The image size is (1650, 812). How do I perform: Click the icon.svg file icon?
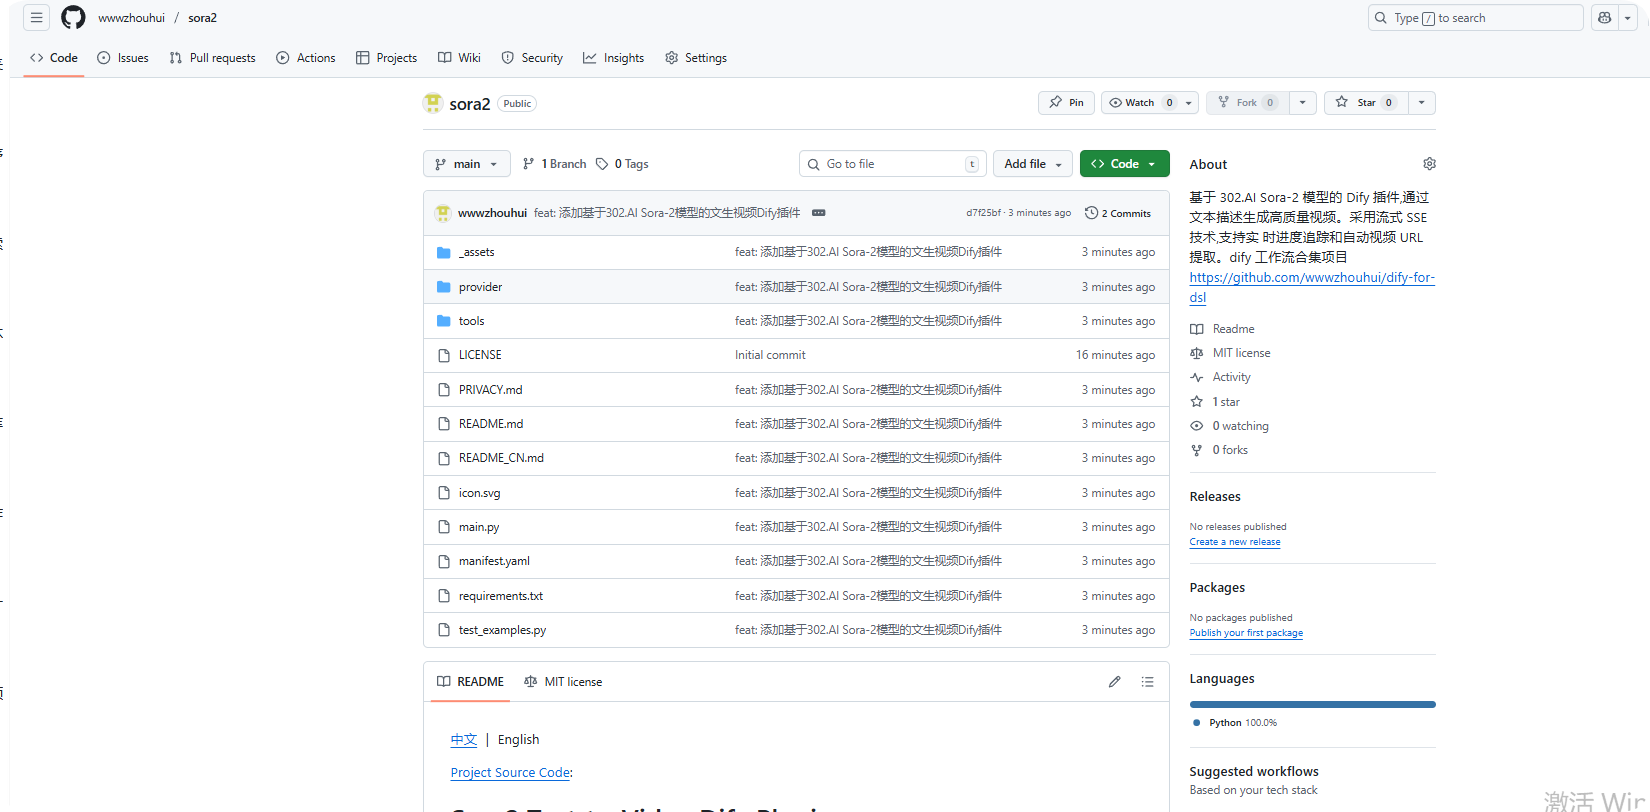(444, 493)
